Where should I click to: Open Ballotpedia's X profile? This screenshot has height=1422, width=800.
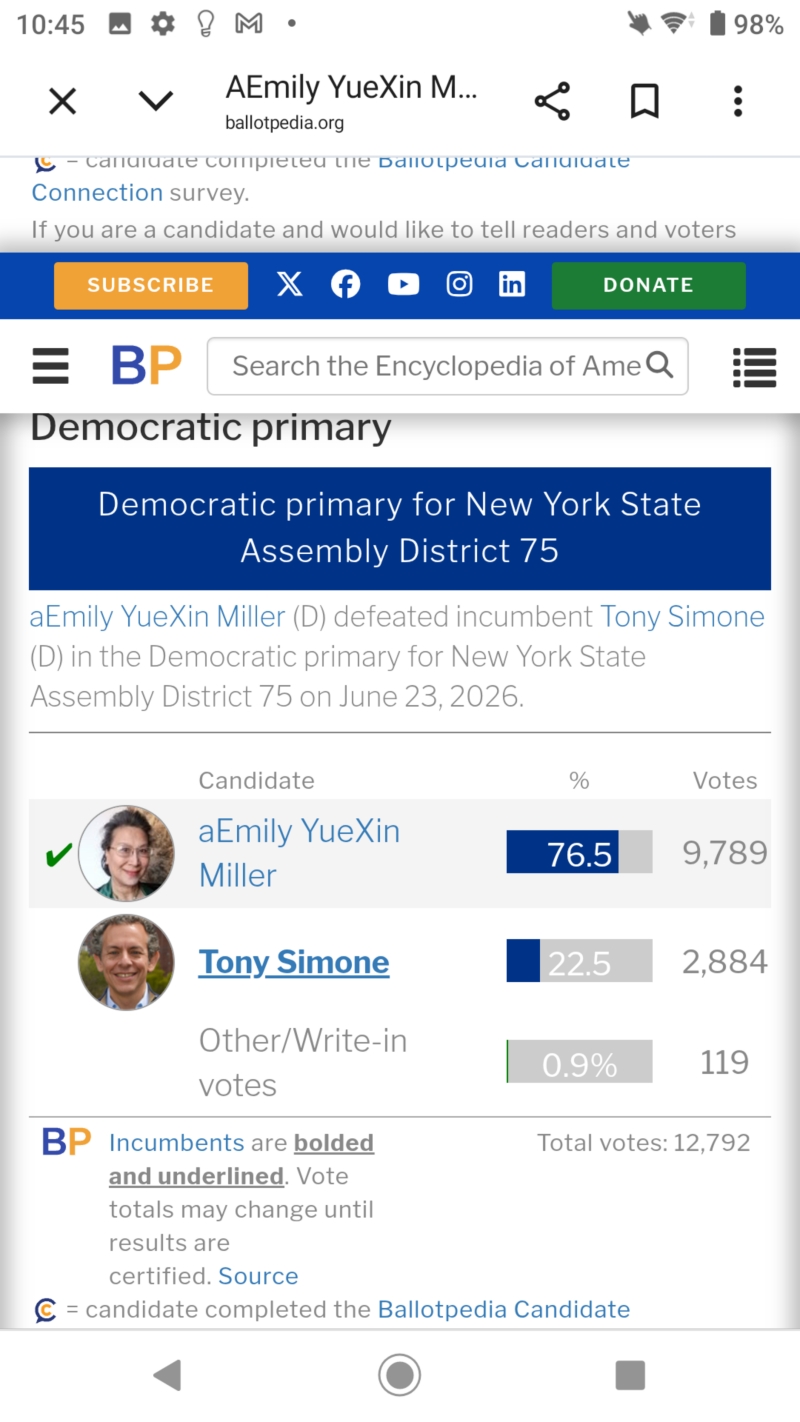[289, 285]
